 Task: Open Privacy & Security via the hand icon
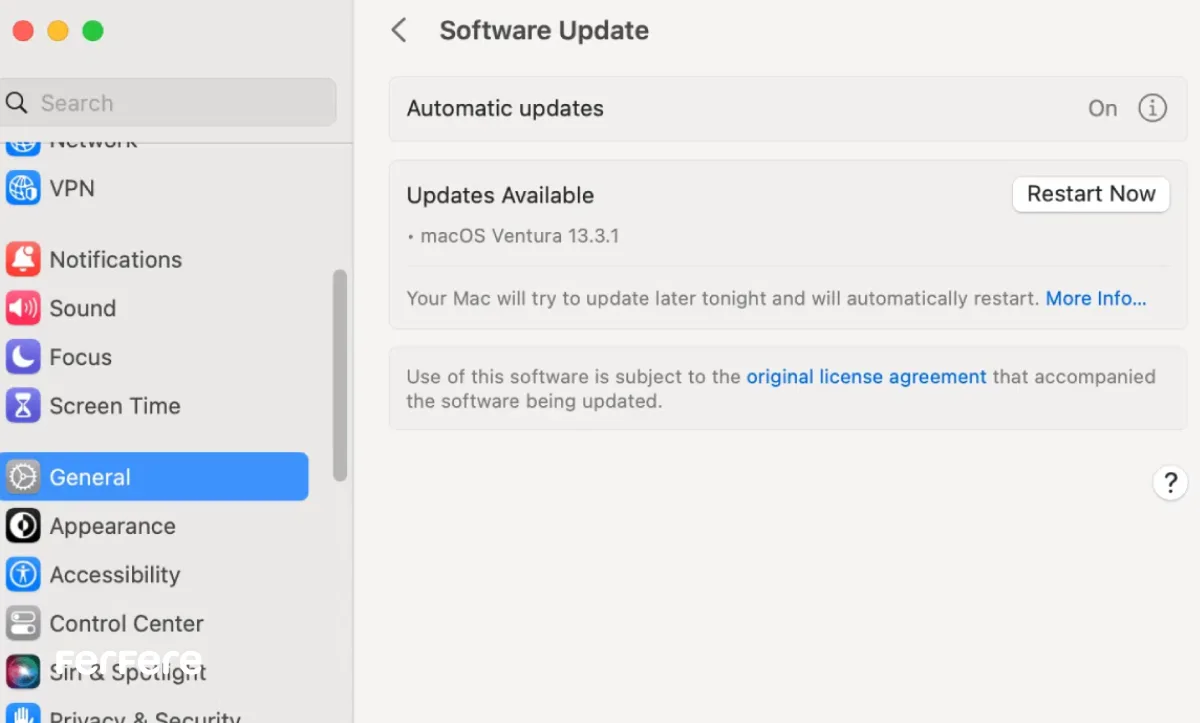coord(23,715)
